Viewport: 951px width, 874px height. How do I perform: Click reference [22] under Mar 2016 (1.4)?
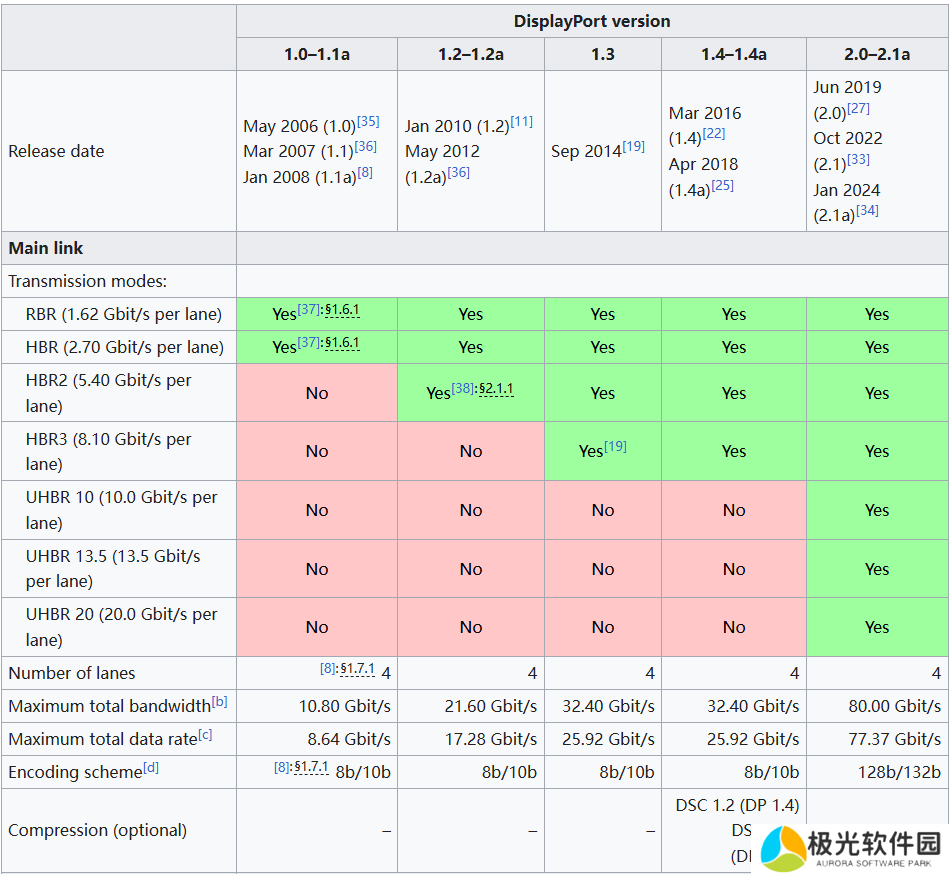(714, 134)
